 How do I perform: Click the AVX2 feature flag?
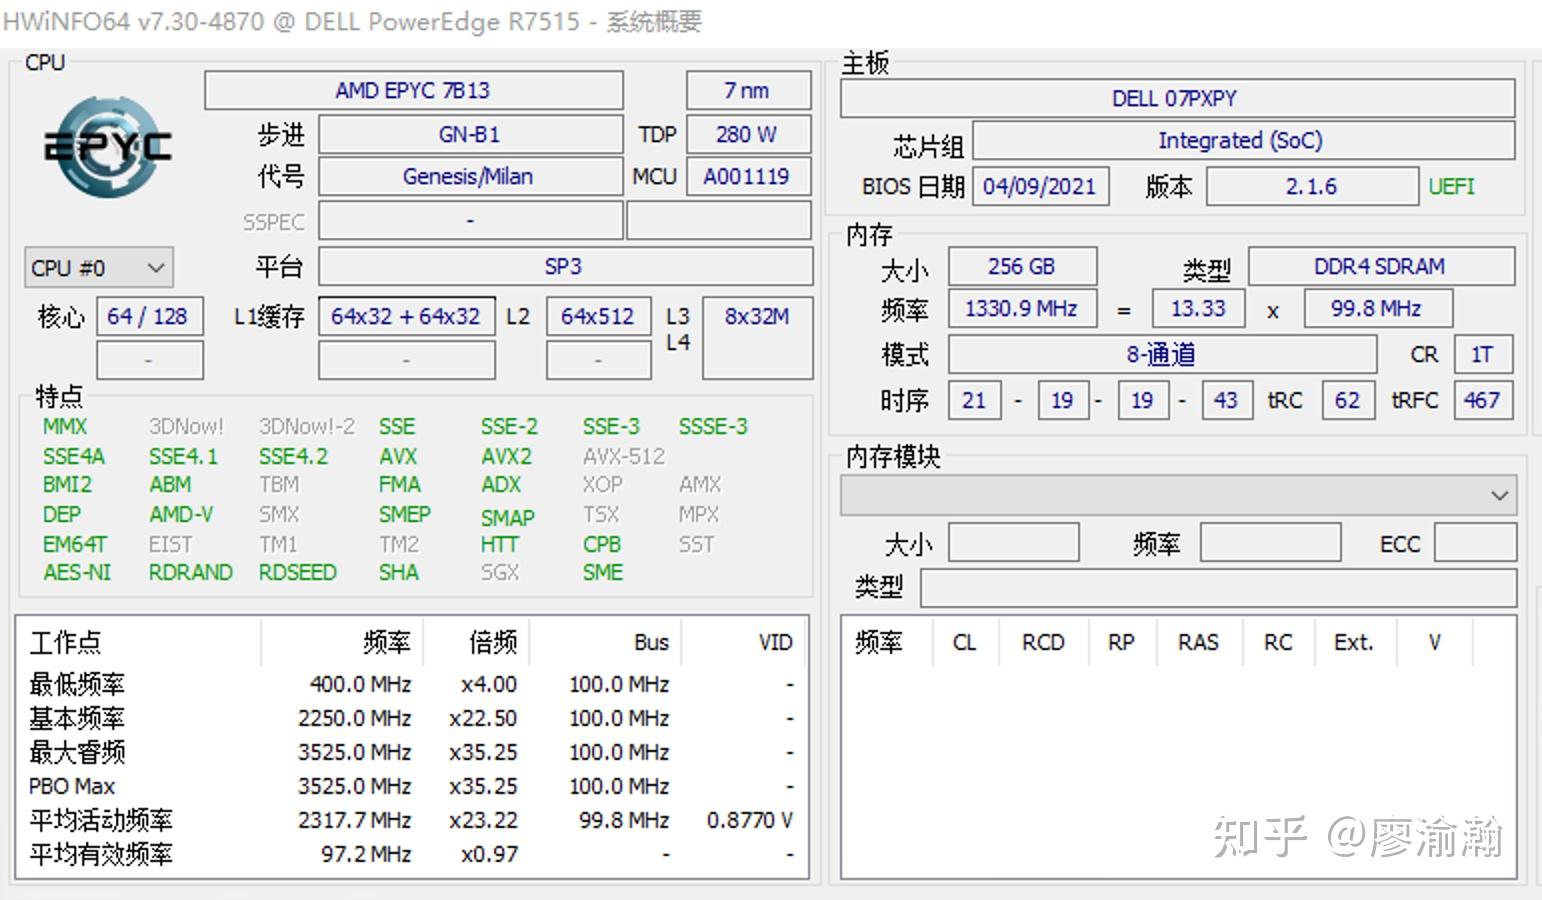pos(506,456)
